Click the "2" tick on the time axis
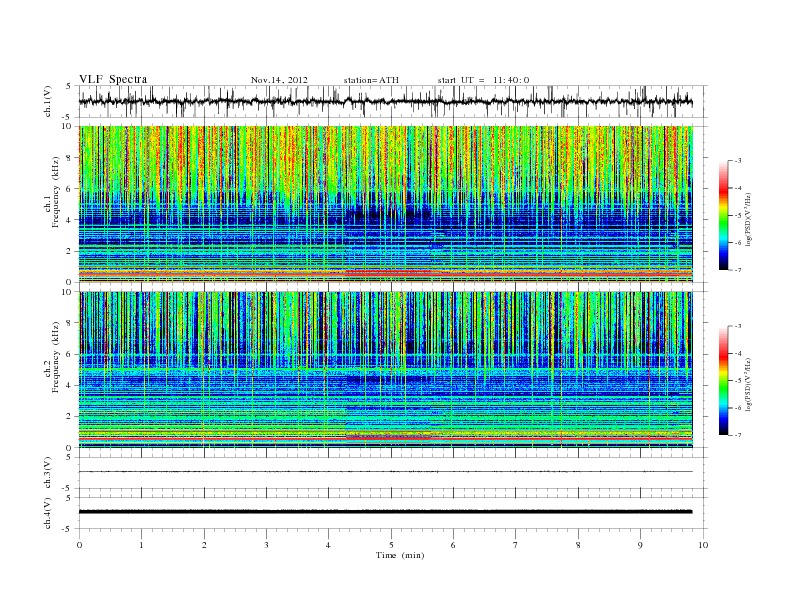 pos(204,545)
